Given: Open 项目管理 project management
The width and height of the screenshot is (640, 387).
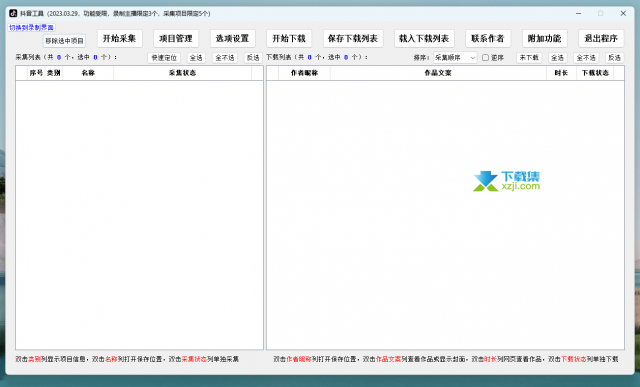Looking at the screenshot, I should [x=176, y=38].
